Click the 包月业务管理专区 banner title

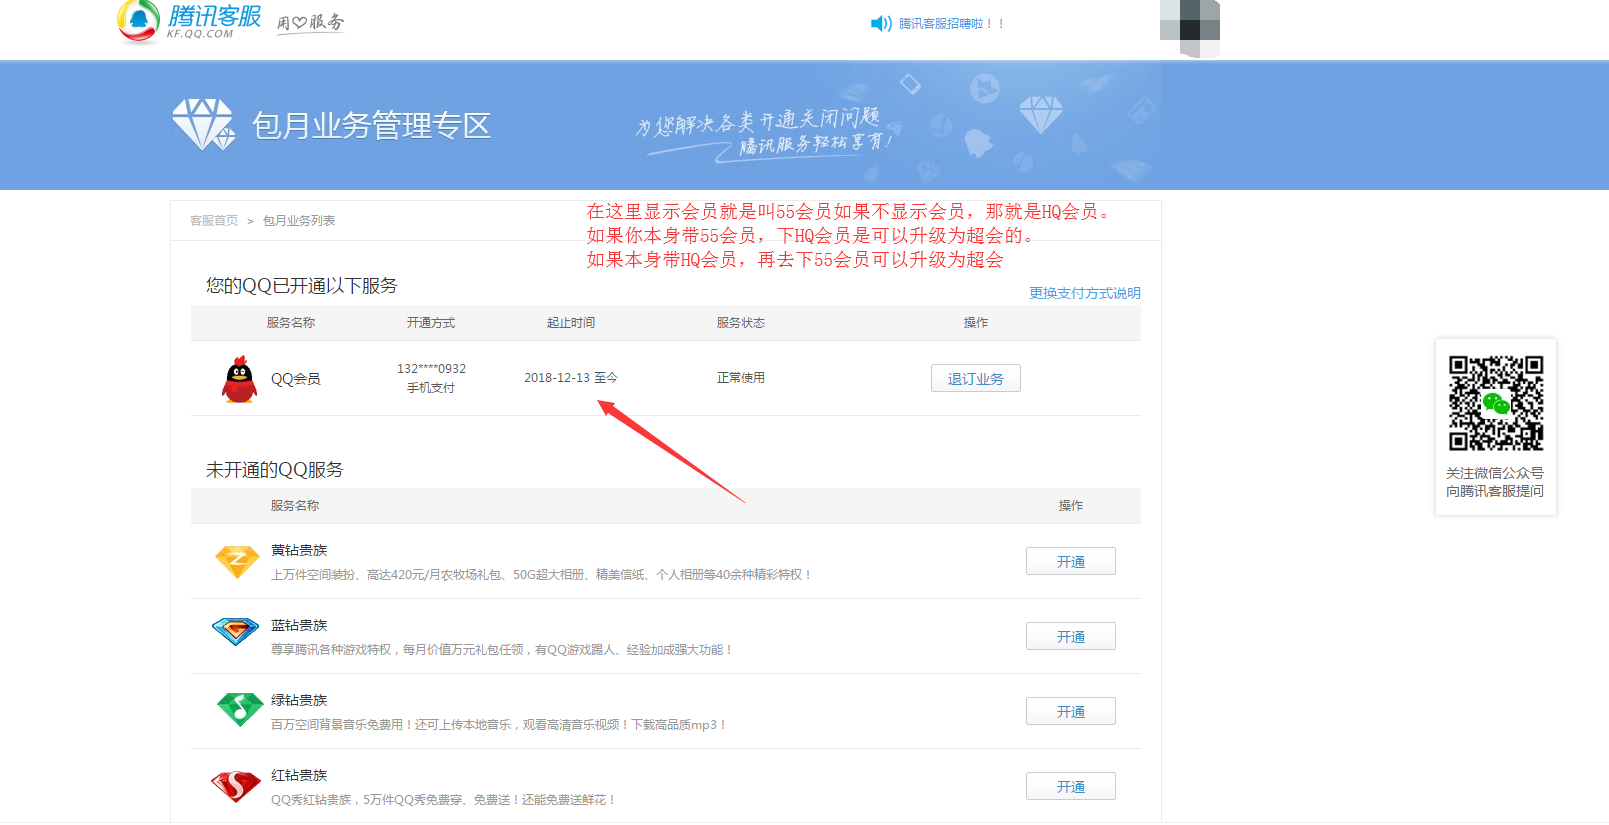(x=371, y=126)
